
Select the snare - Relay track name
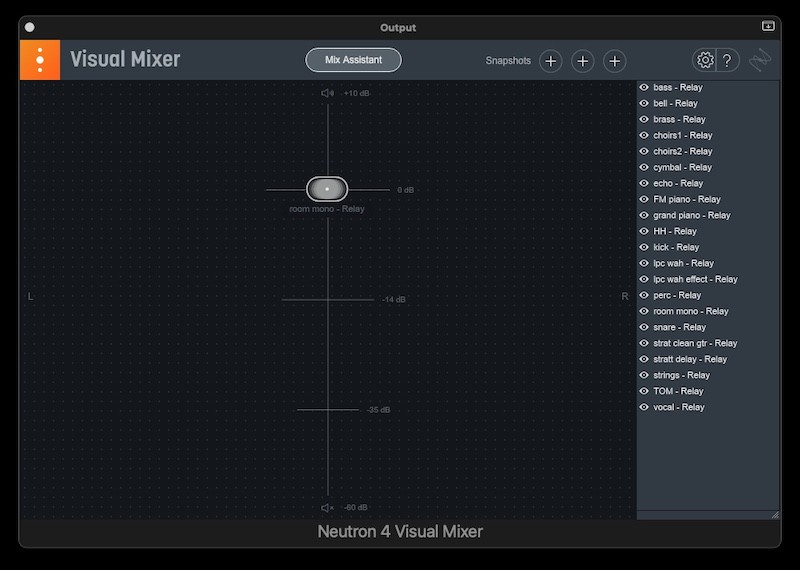pos(680,327)
